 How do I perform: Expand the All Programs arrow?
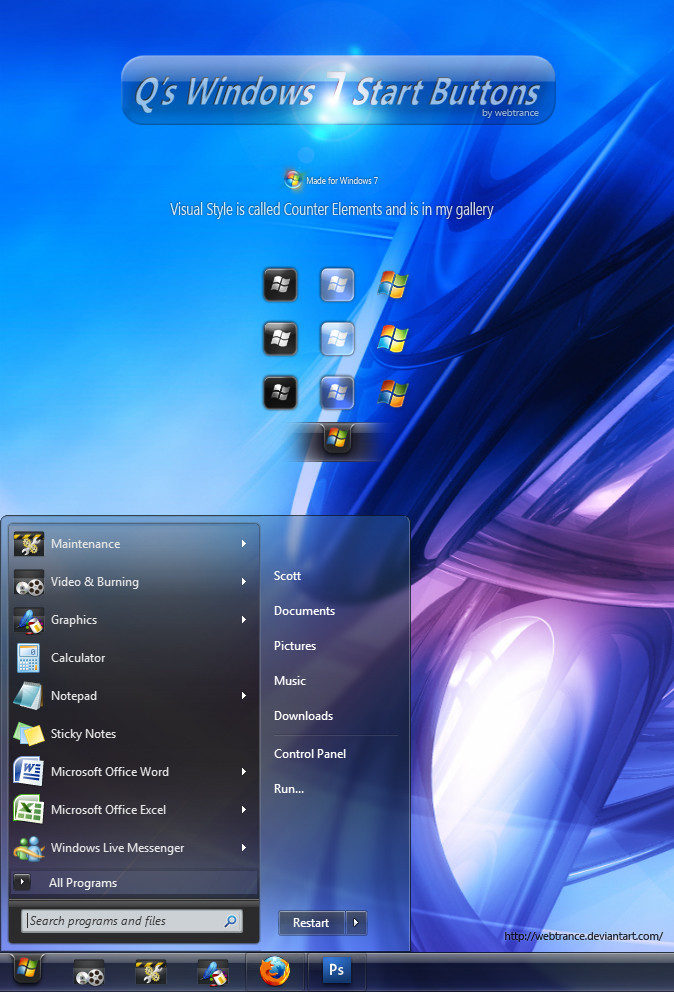pyautogui.click(x=22, y=881)
